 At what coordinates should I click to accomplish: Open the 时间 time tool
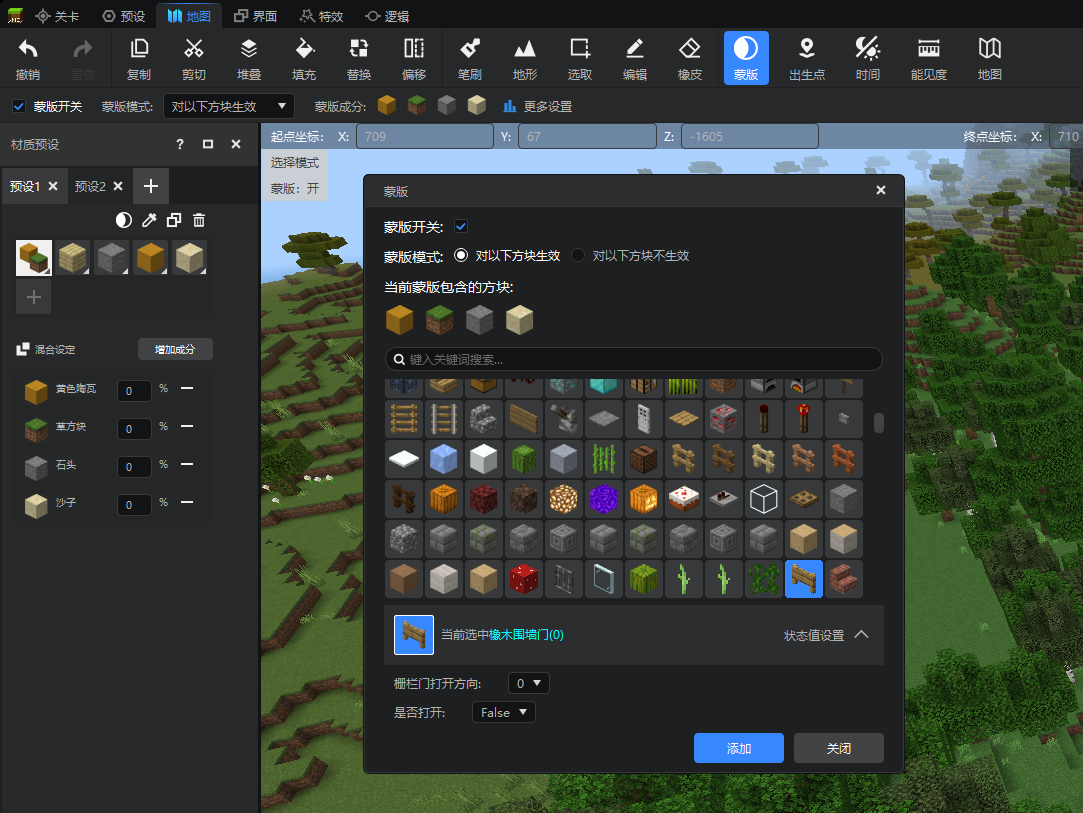(868, 58)
